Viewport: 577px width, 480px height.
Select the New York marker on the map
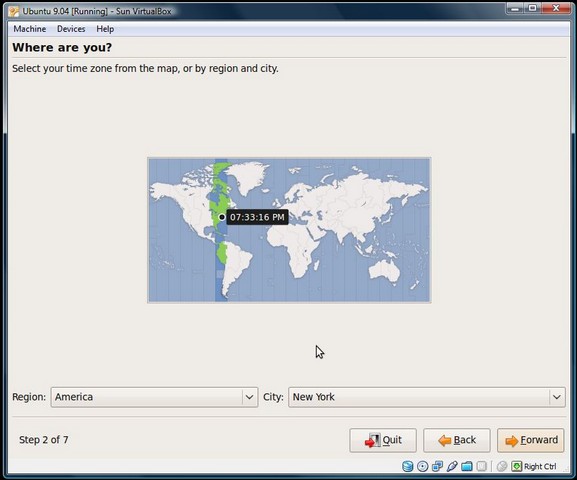[222, 217]
